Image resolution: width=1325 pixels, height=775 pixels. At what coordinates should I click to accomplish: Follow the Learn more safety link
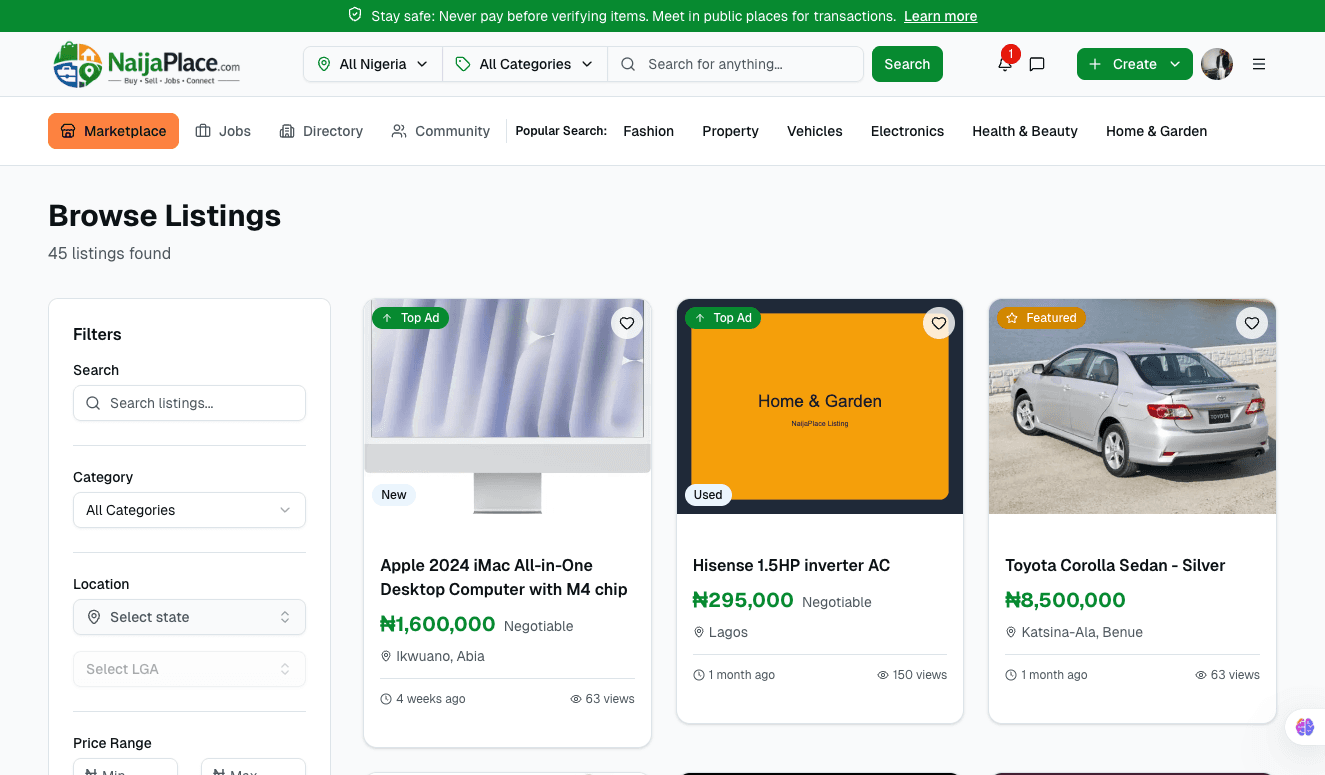940,16
